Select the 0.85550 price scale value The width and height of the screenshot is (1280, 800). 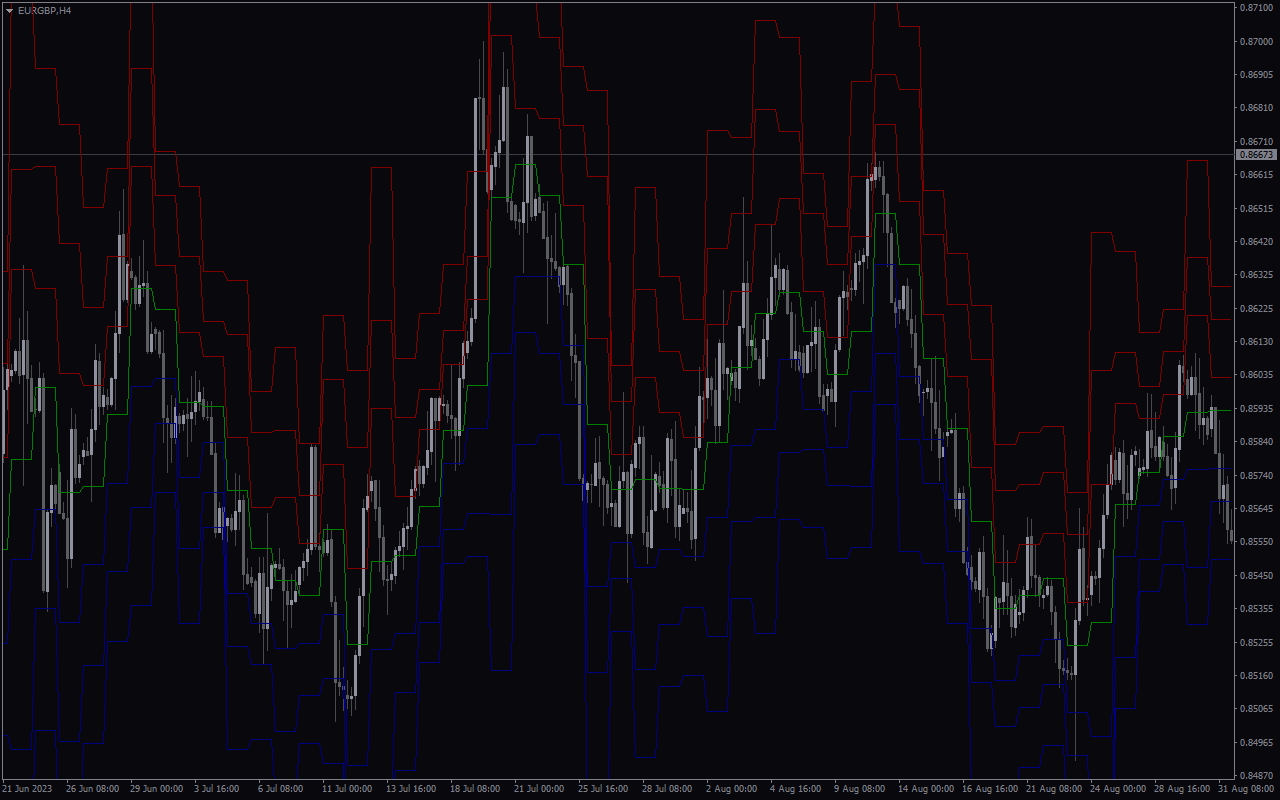(x=1257, y=542)
